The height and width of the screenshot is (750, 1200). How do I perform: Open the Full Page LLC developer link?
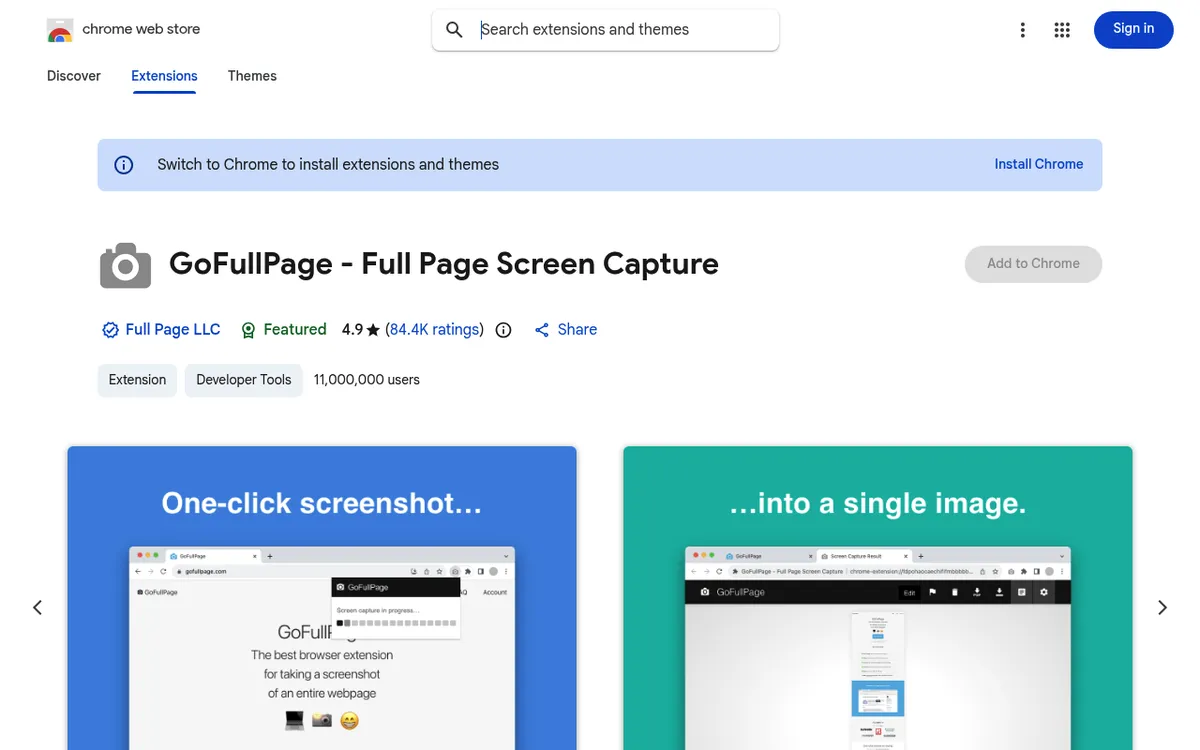point(172,330)
